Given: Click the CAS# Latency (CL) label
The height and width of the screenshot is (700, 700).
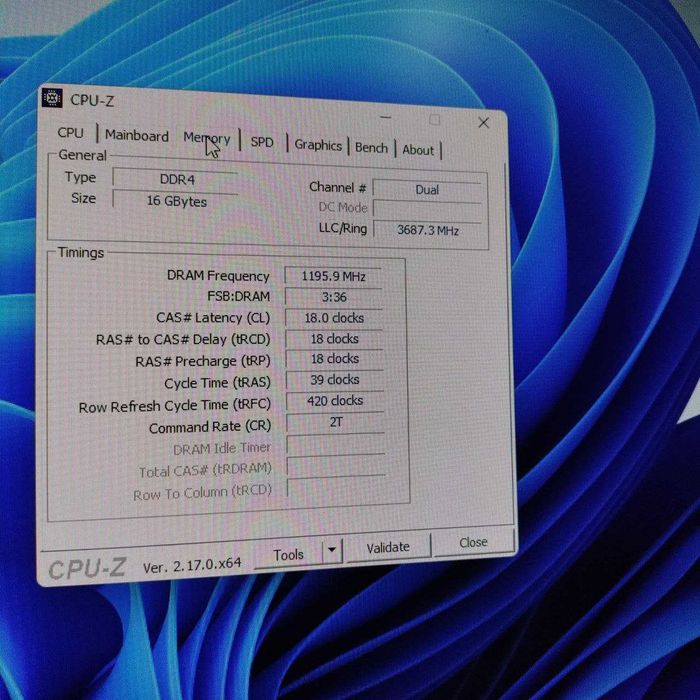Looking at the screenshot, I should (x=213, y=317).
